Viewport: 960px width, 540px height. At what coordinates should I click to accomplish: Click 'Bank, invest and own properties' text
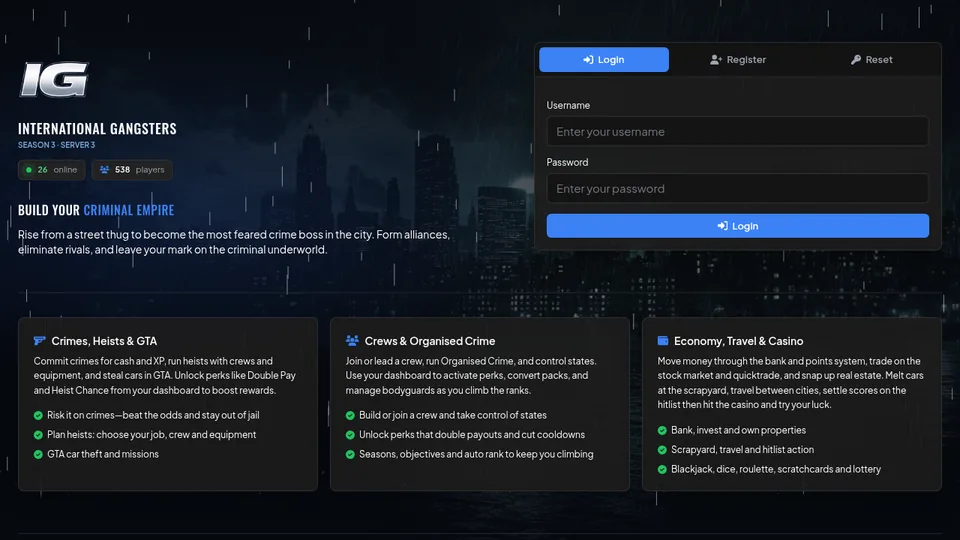pyautogui.click(x=738, y=430)
